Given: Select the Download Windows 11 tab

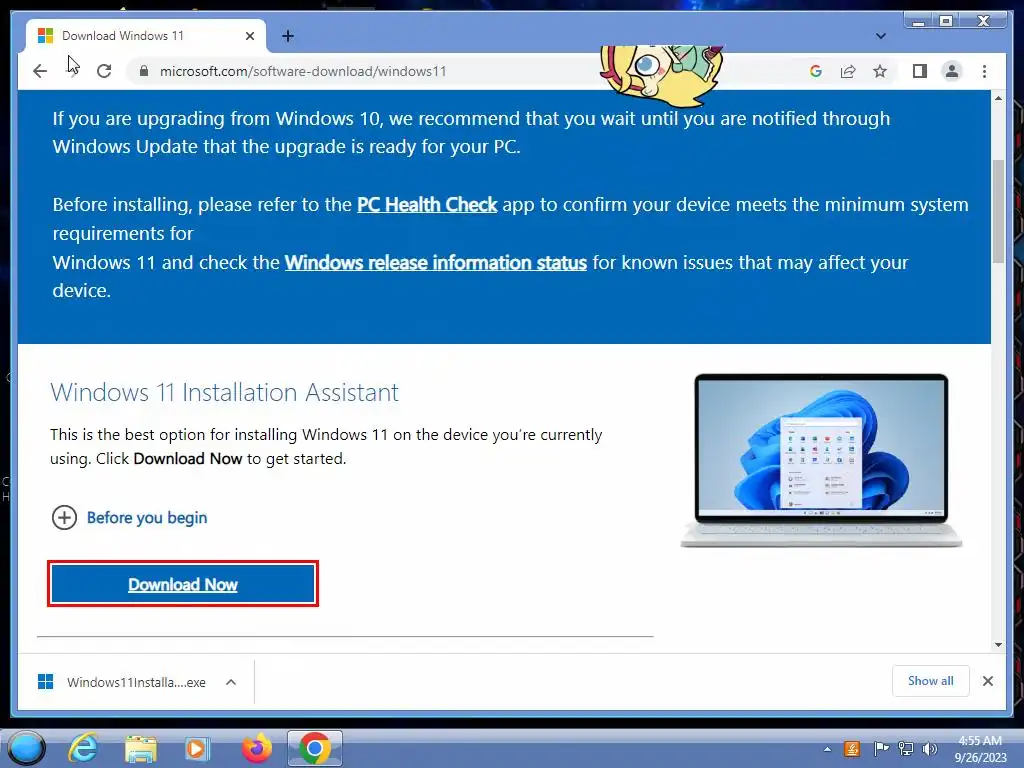Looking at the screenshot, I should click(x=146, y=36).
